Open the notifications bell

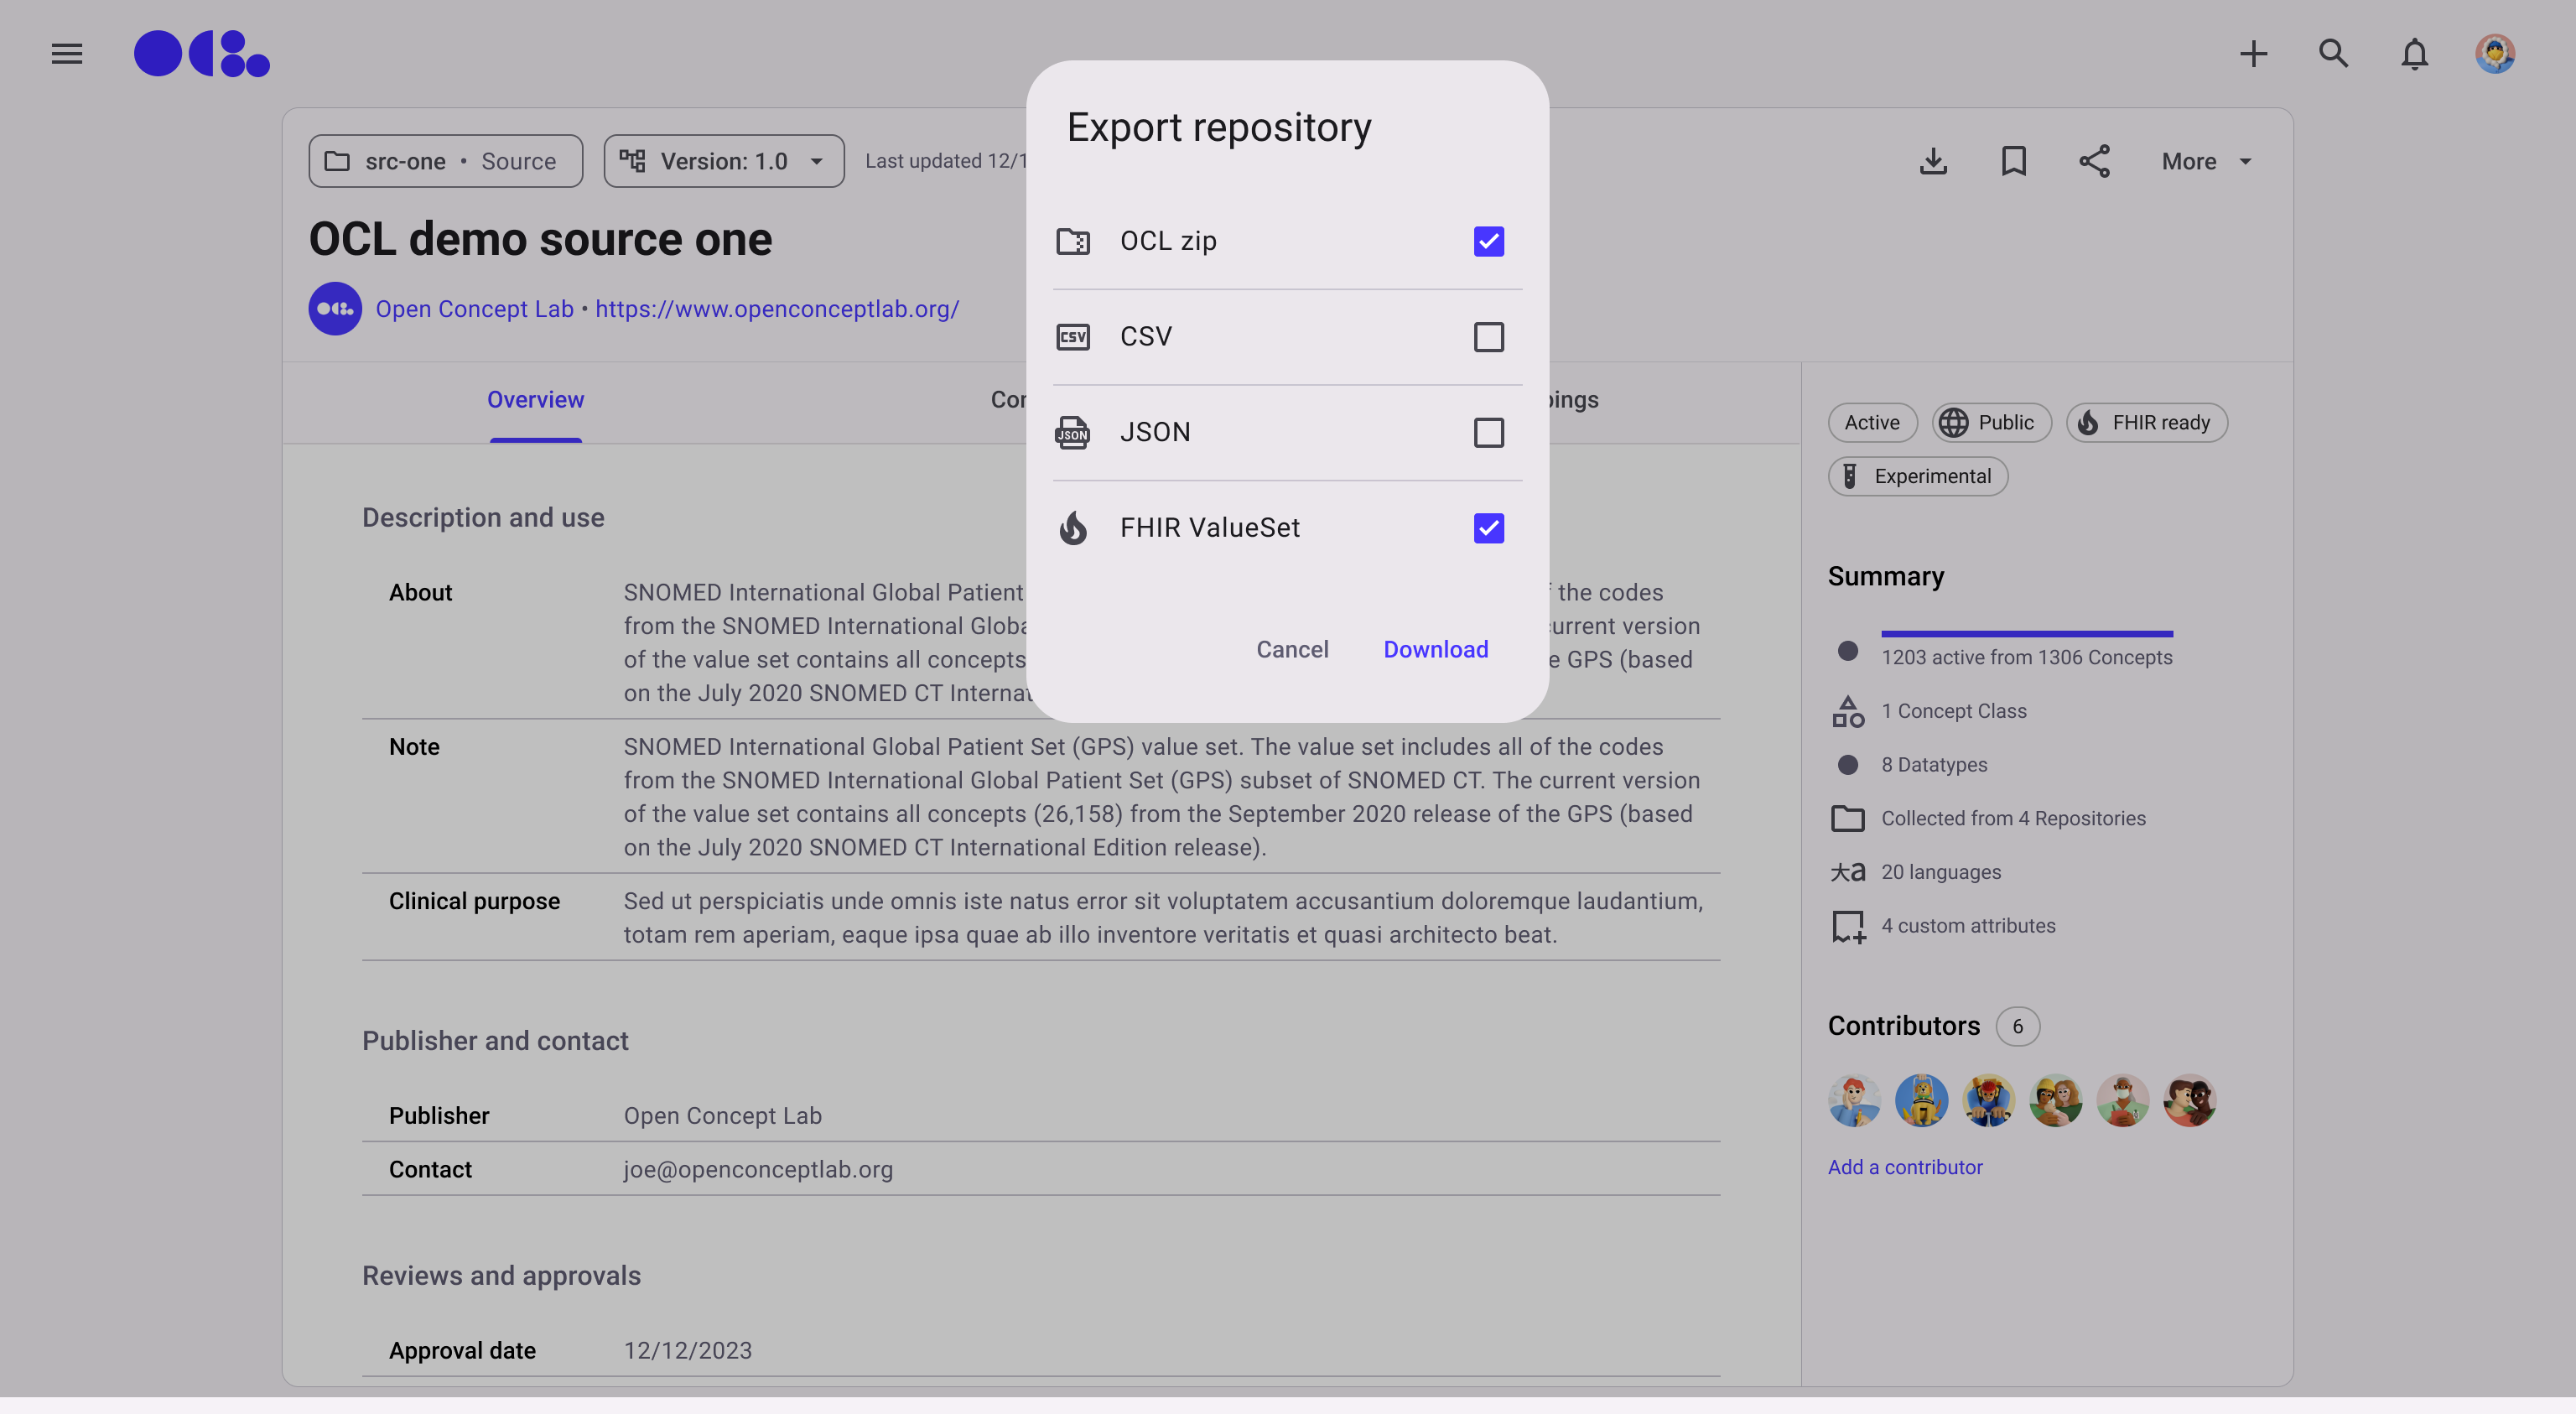[2414, 54]
